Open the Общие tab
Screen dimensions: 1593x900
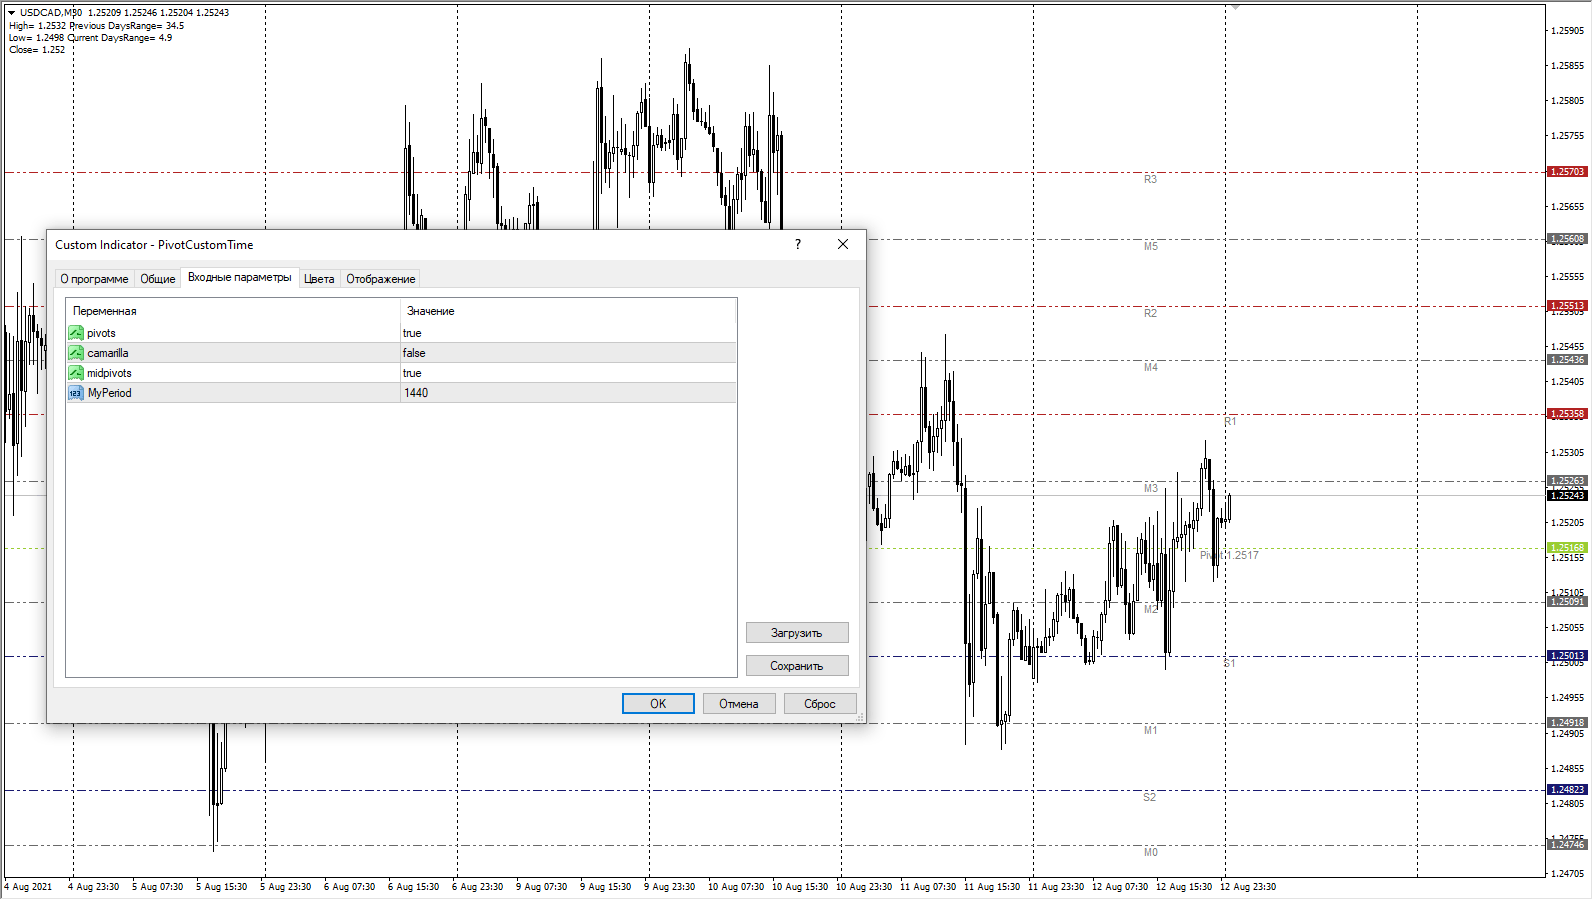[x=157, y=279]
